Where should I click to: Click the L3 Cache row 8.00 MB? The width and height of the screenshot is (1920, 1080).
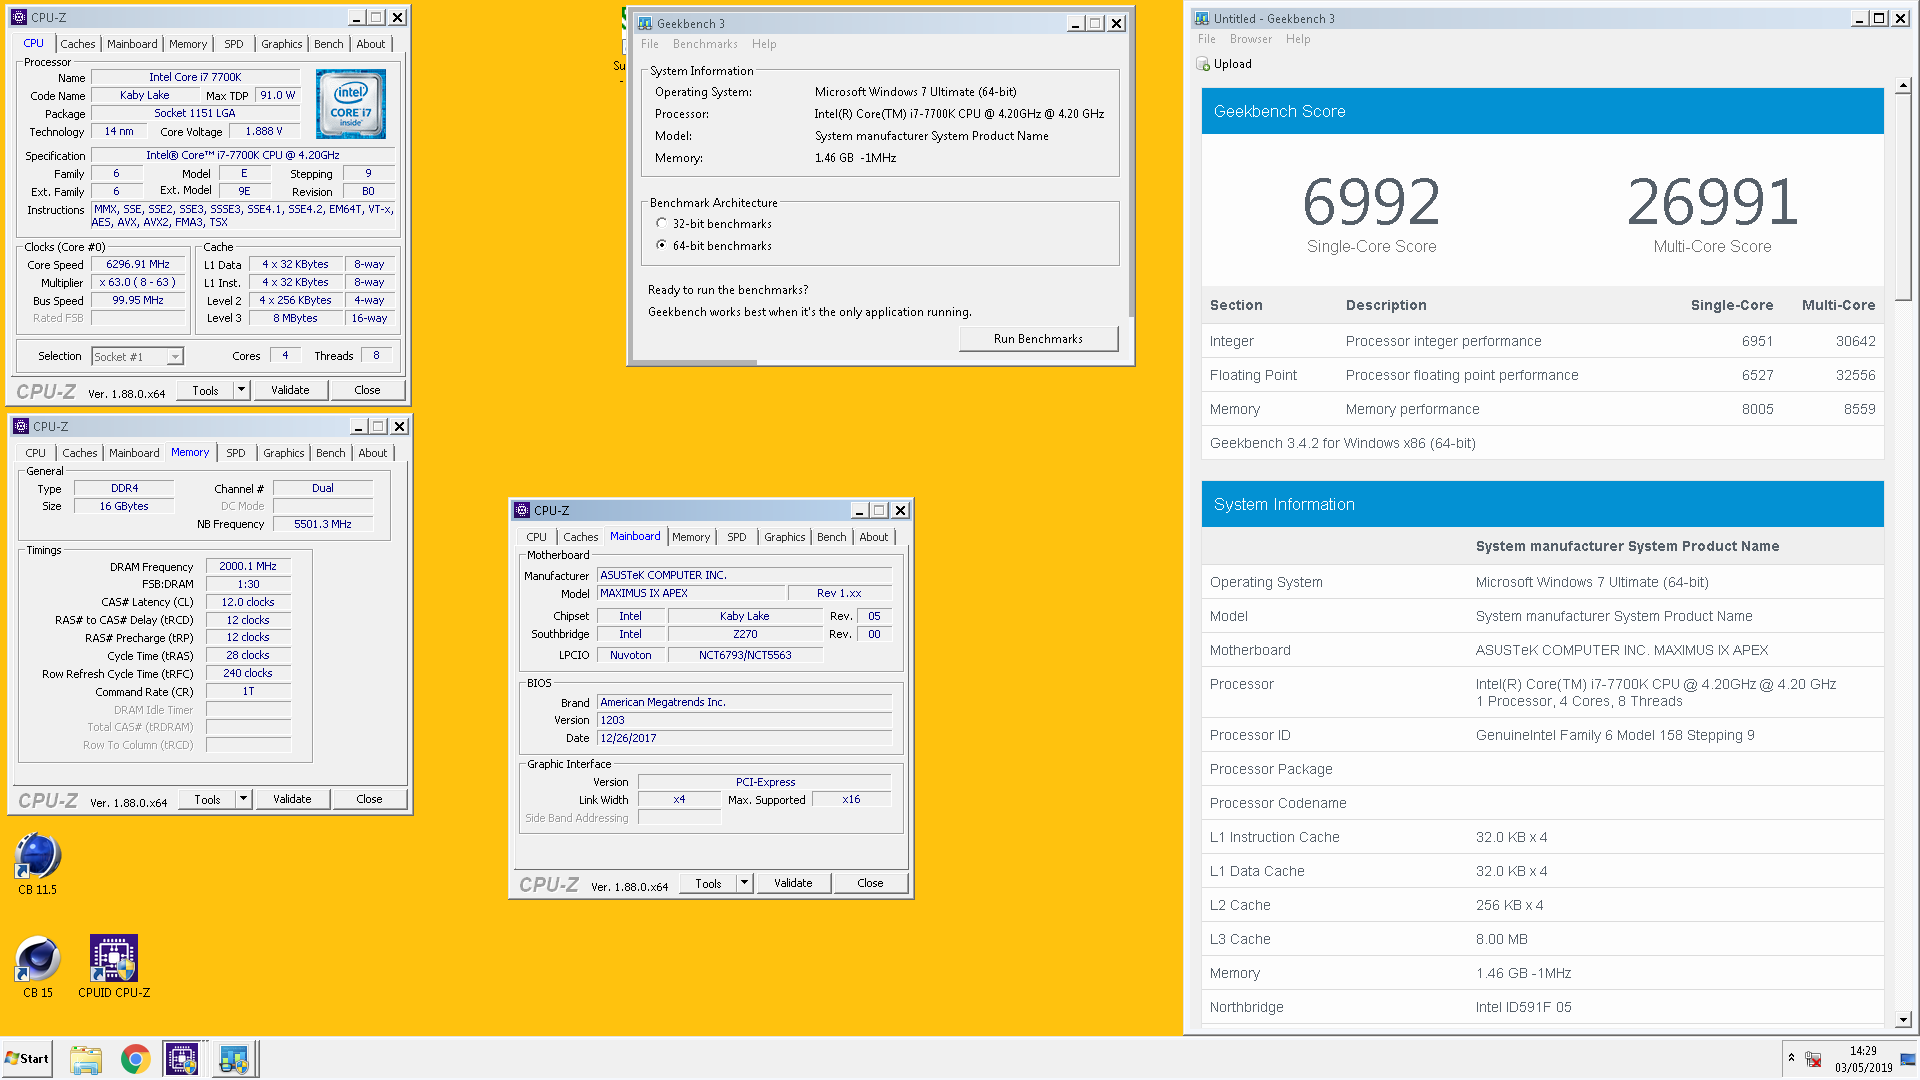tap(1542, 939)
